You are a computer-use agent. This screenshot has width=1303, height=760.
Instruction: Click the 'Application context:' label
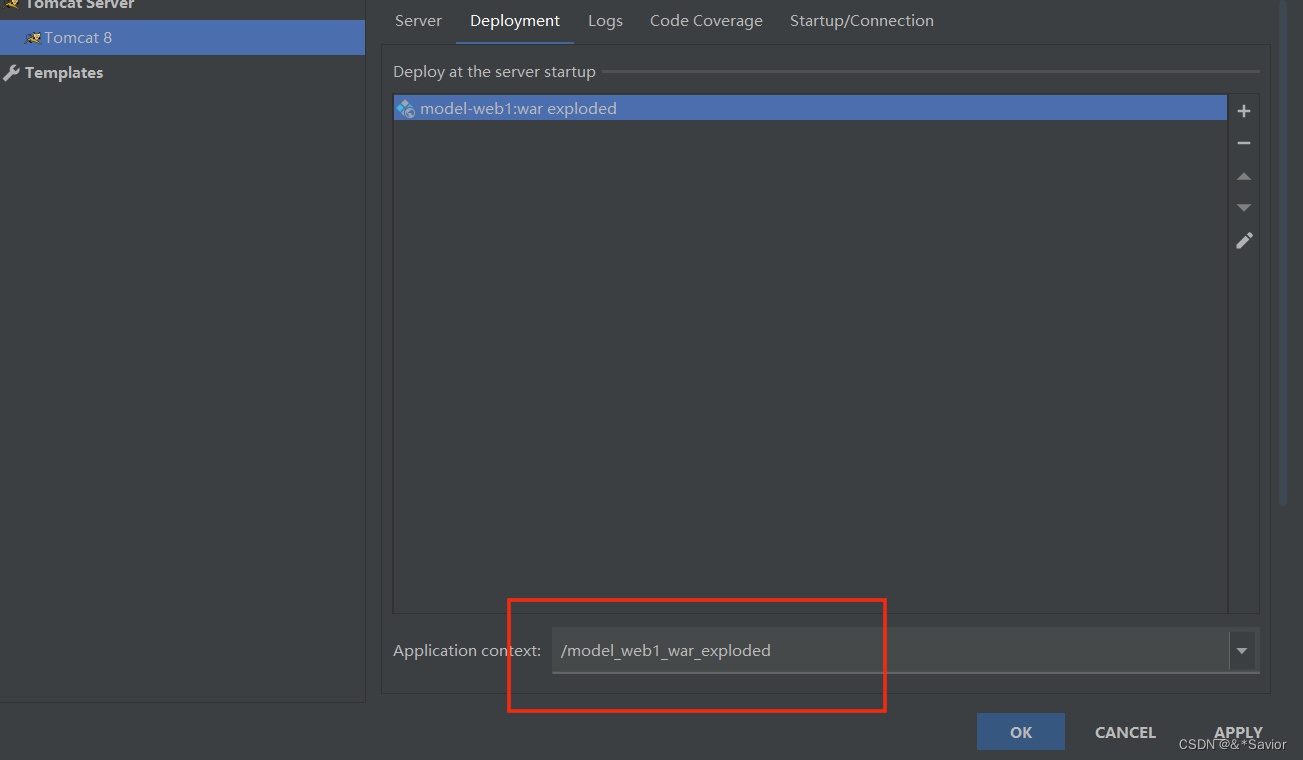tap(467, 651)
